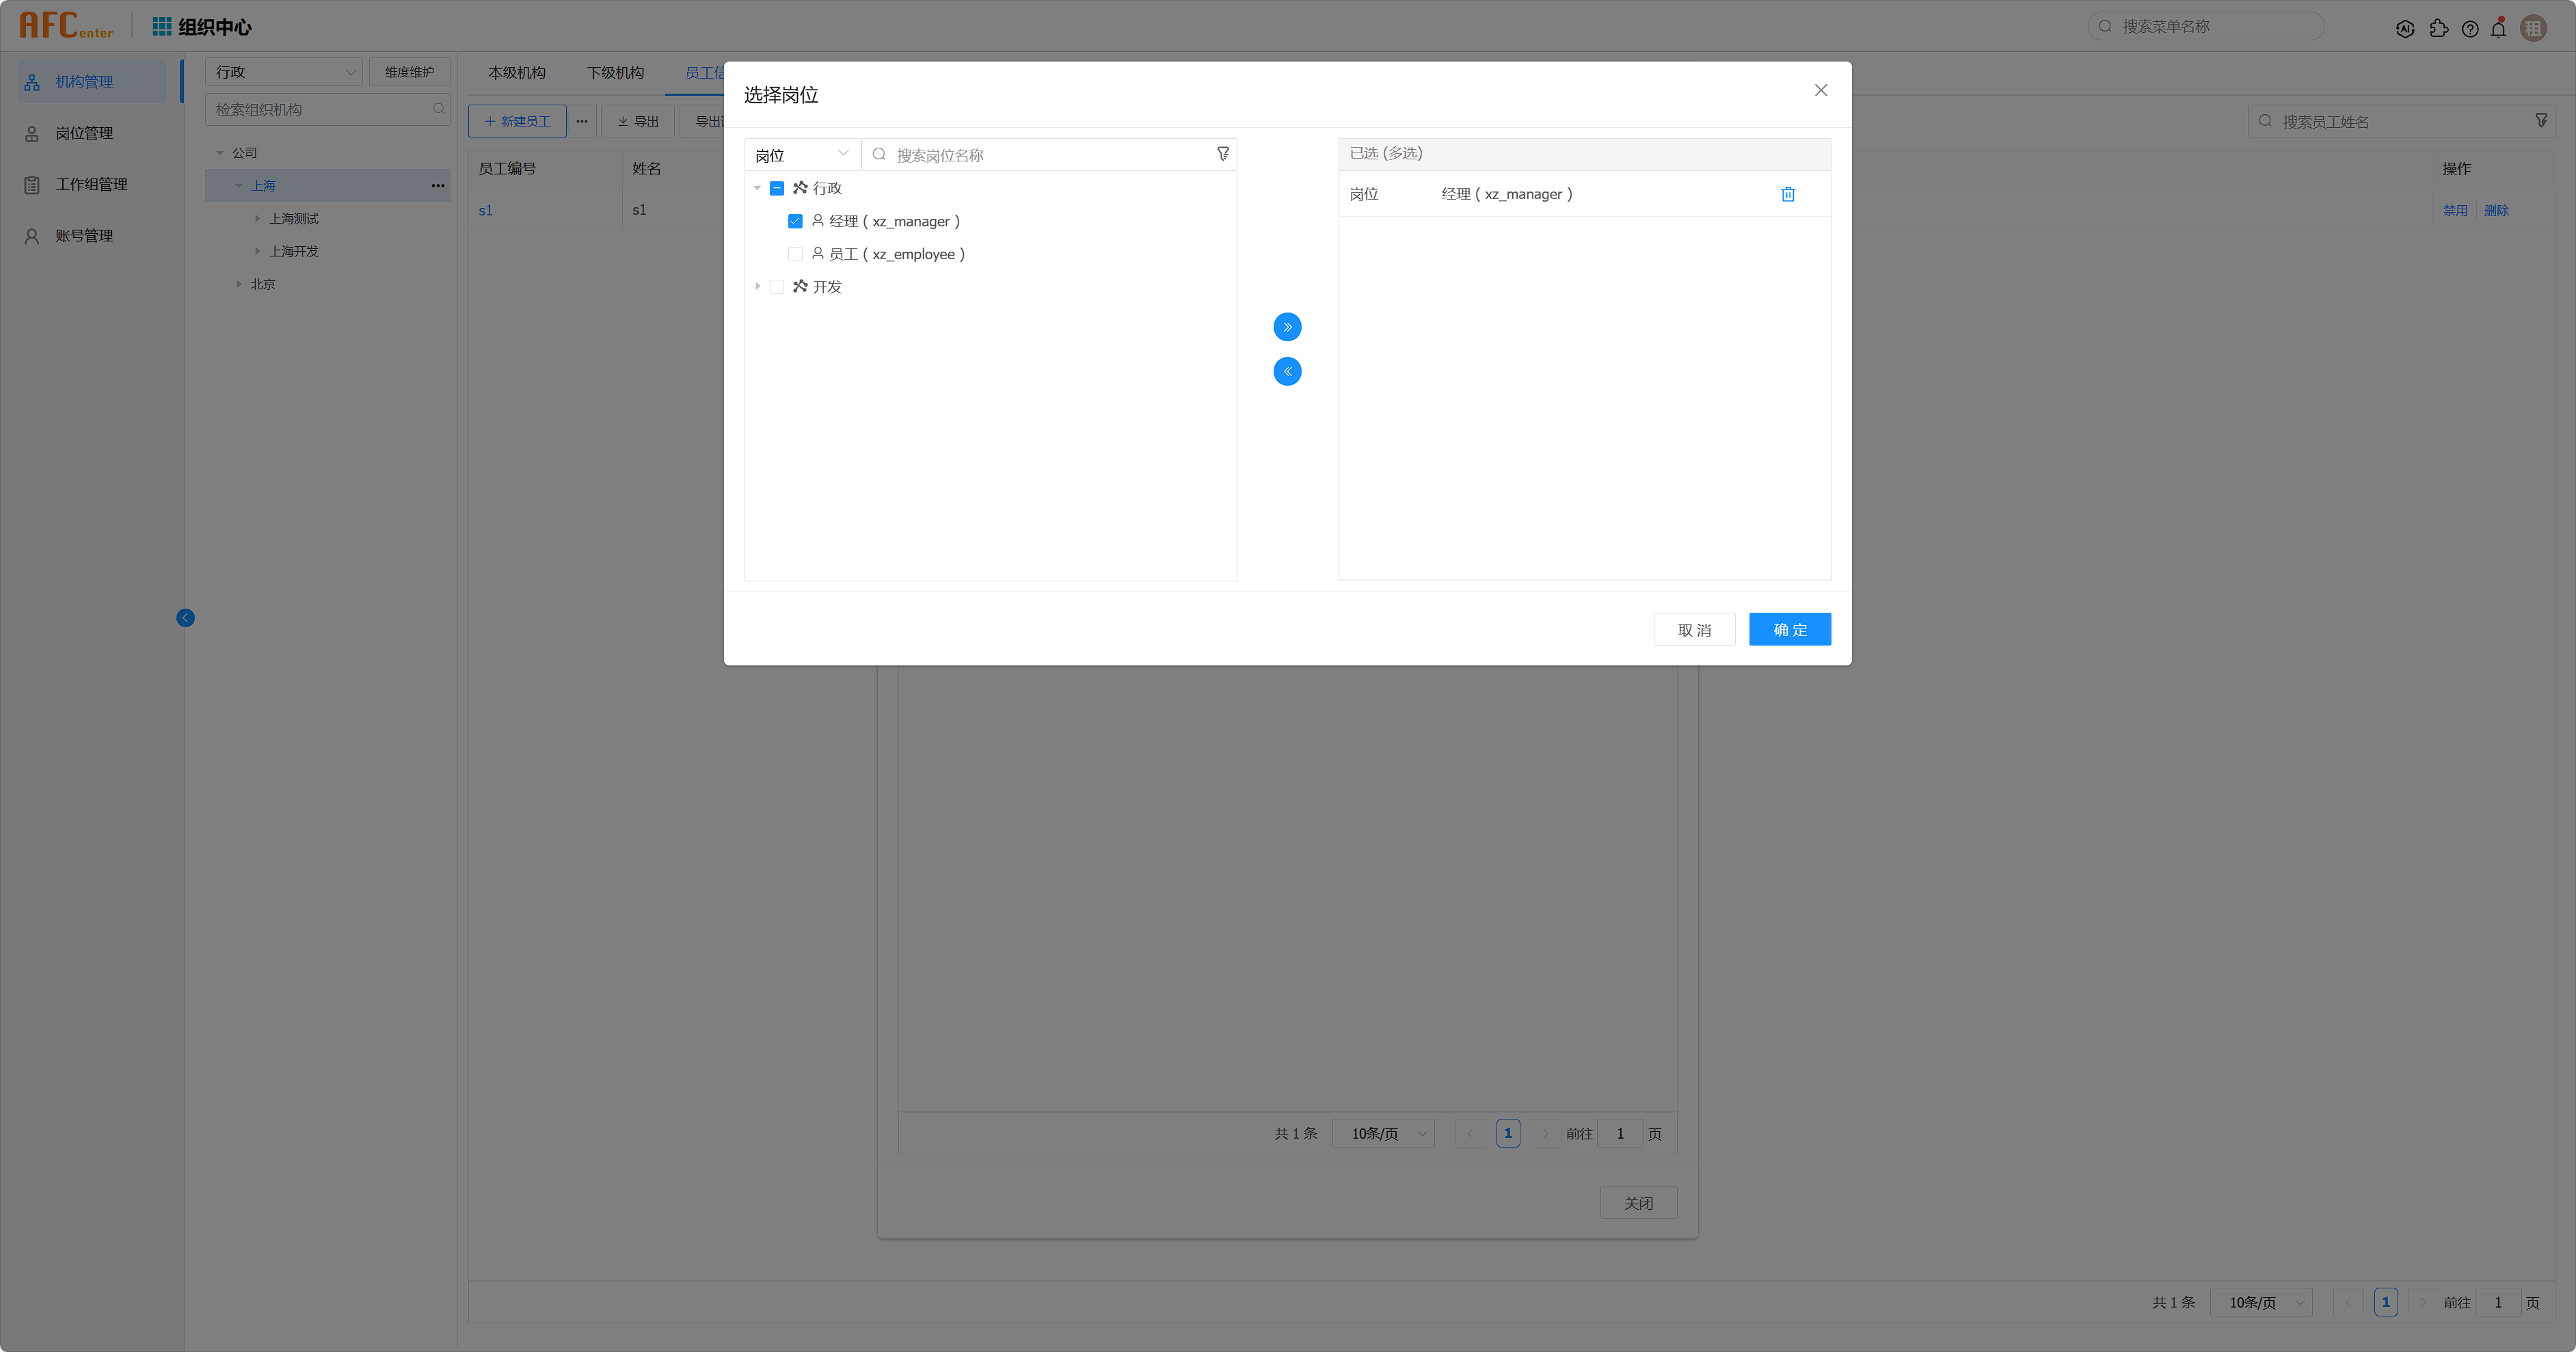
Task: Click the move-right double arrow button
Action: point(1287,327)
